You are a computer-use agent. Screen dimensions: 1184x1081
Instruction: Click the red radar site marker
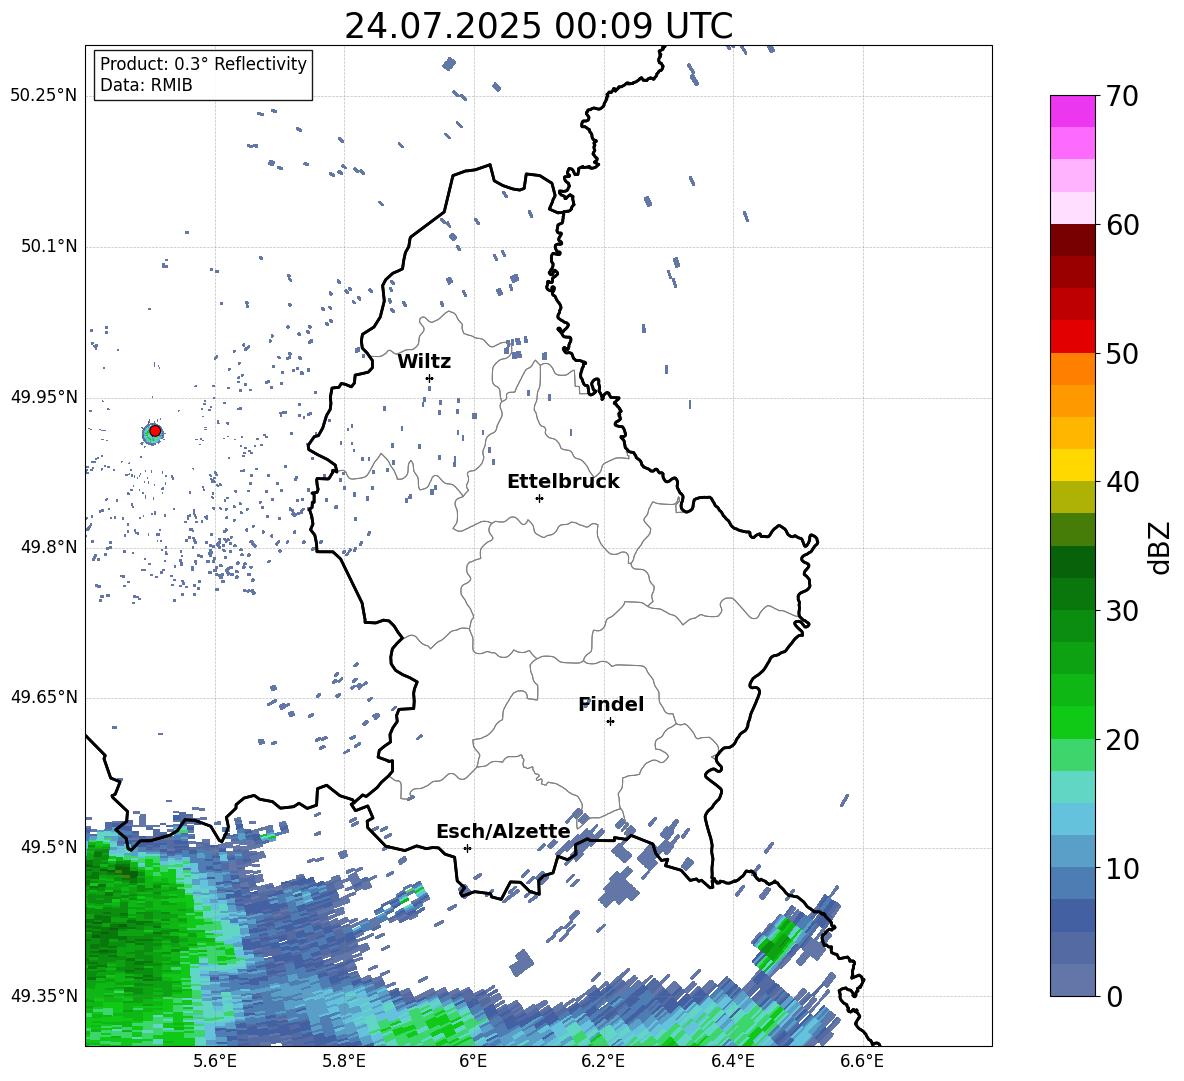pos(155,430)
